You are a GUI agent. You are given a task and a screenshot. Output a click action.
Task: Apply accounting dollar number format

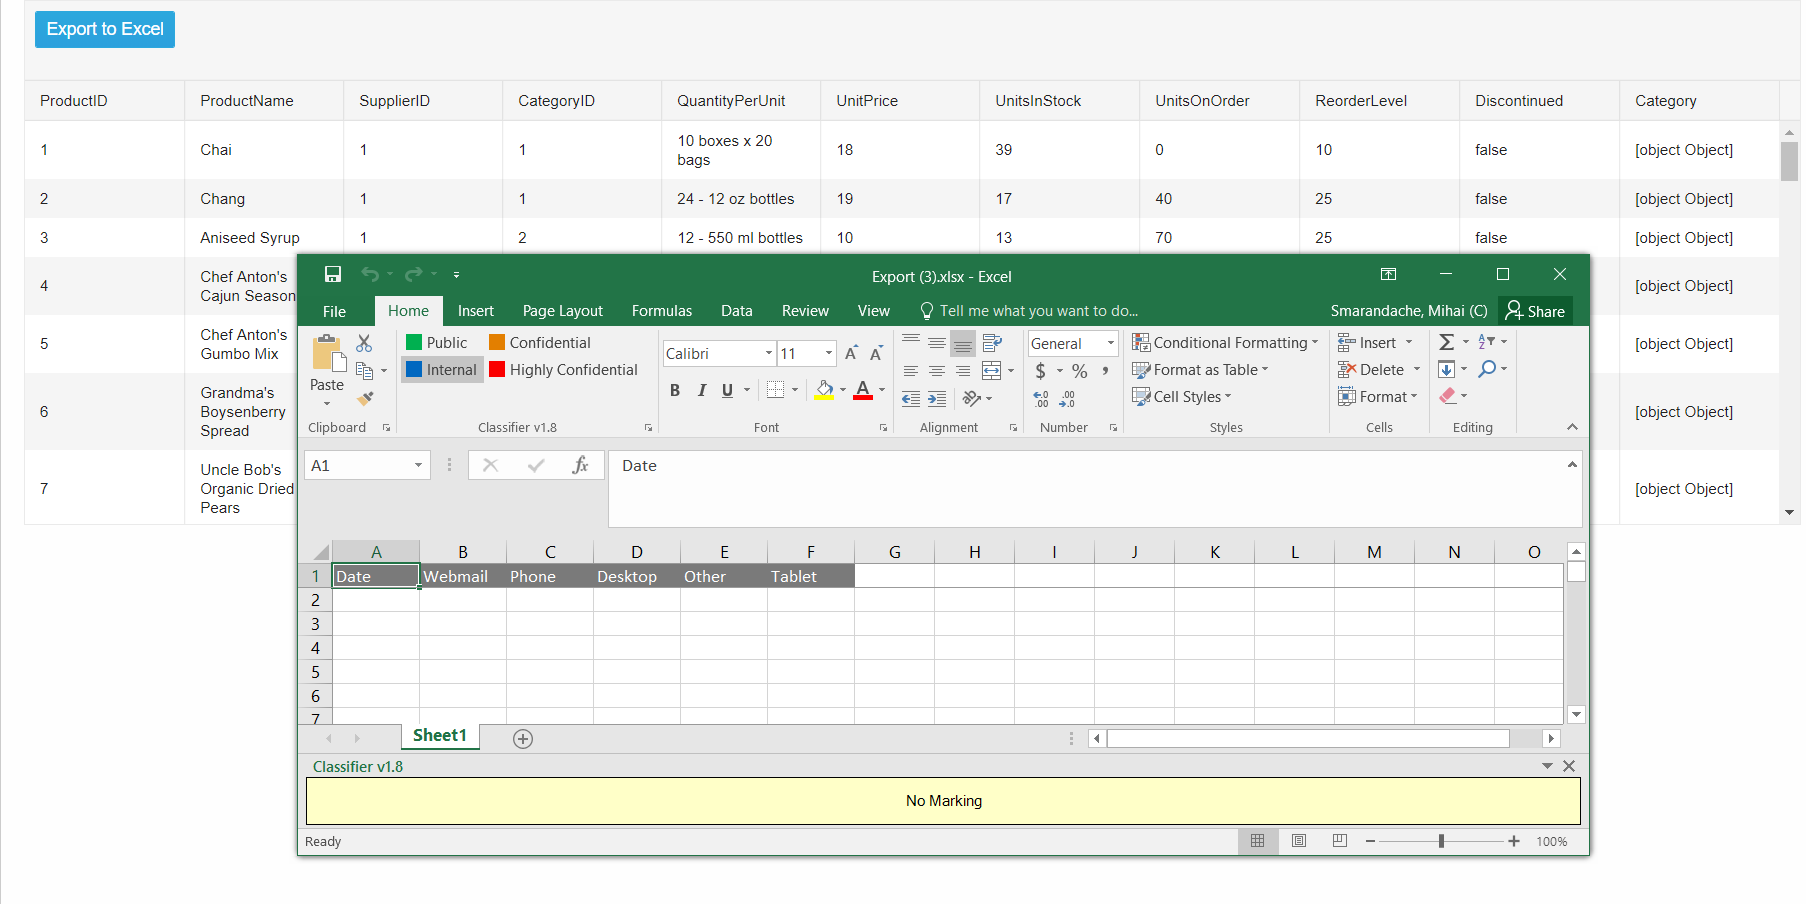coord(1041,371)
